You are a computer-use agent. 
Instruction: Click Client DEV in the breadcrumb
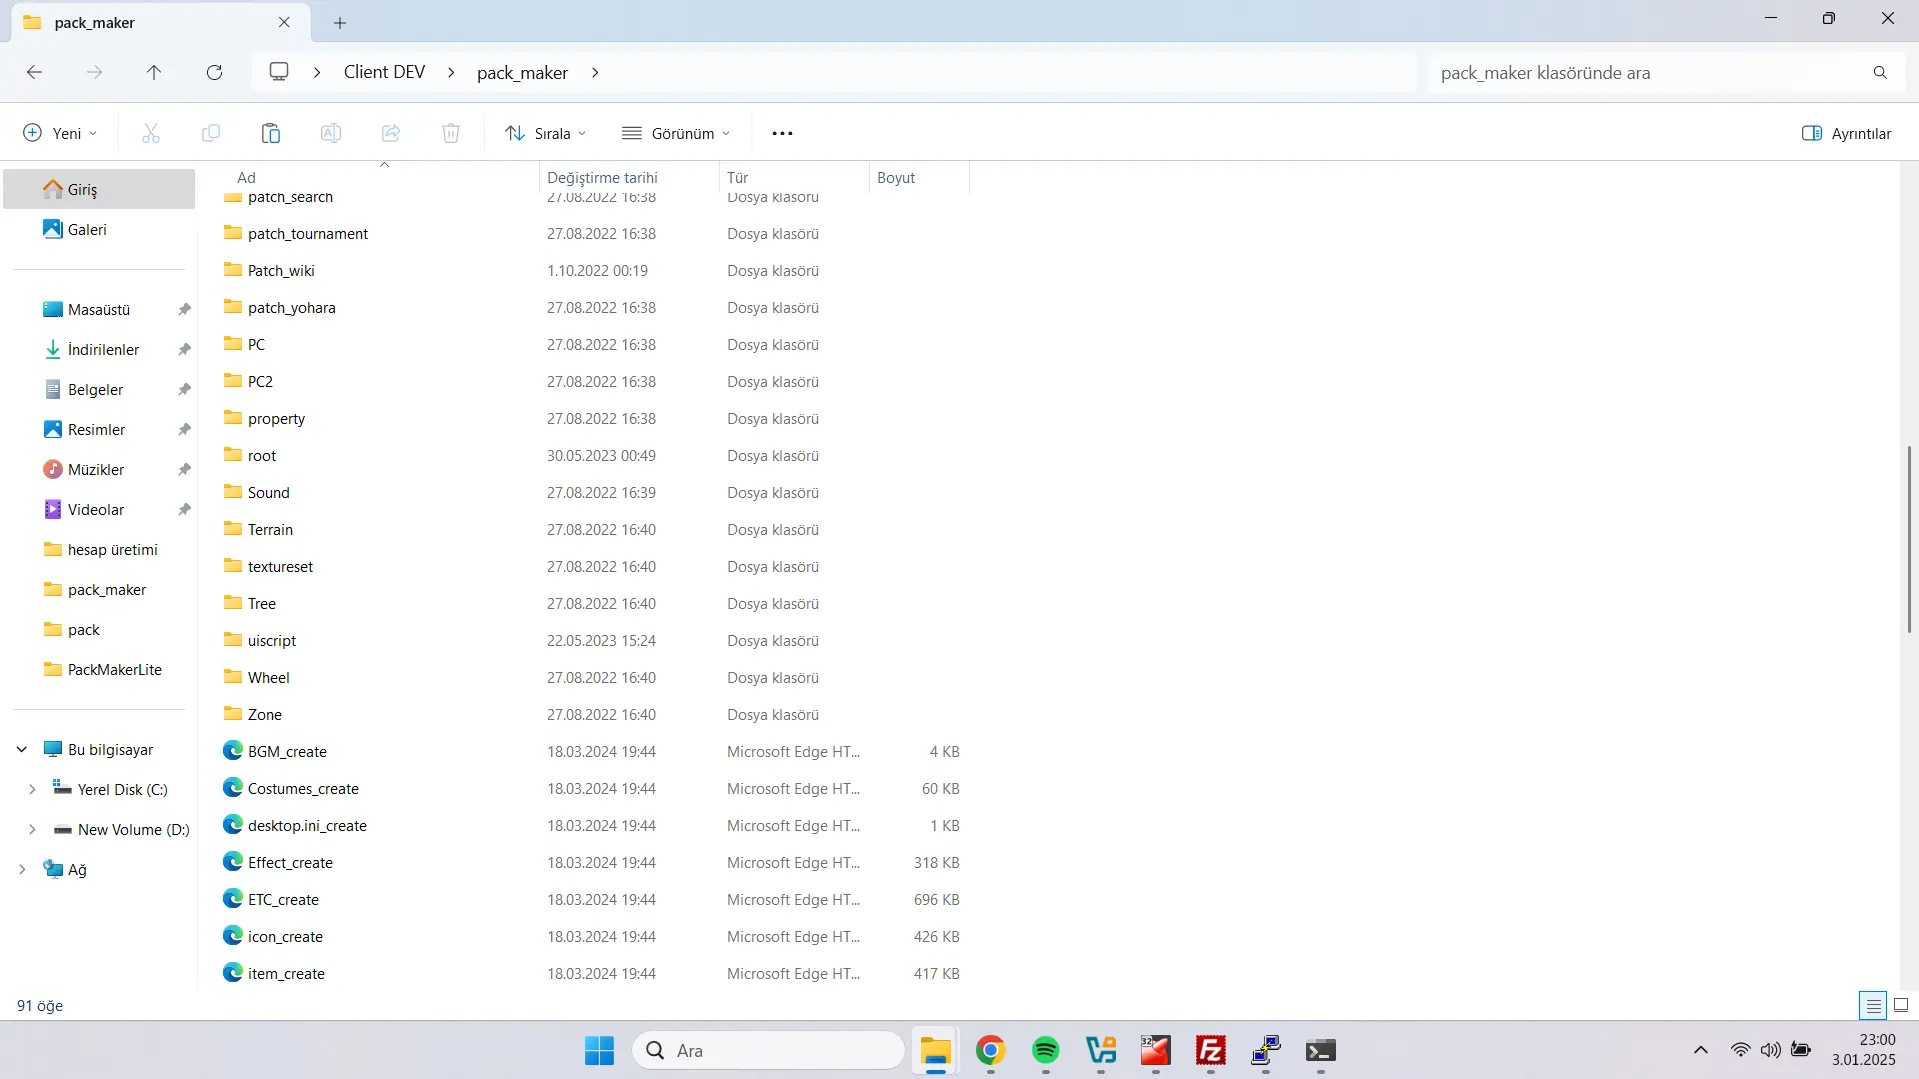[384, 72]
